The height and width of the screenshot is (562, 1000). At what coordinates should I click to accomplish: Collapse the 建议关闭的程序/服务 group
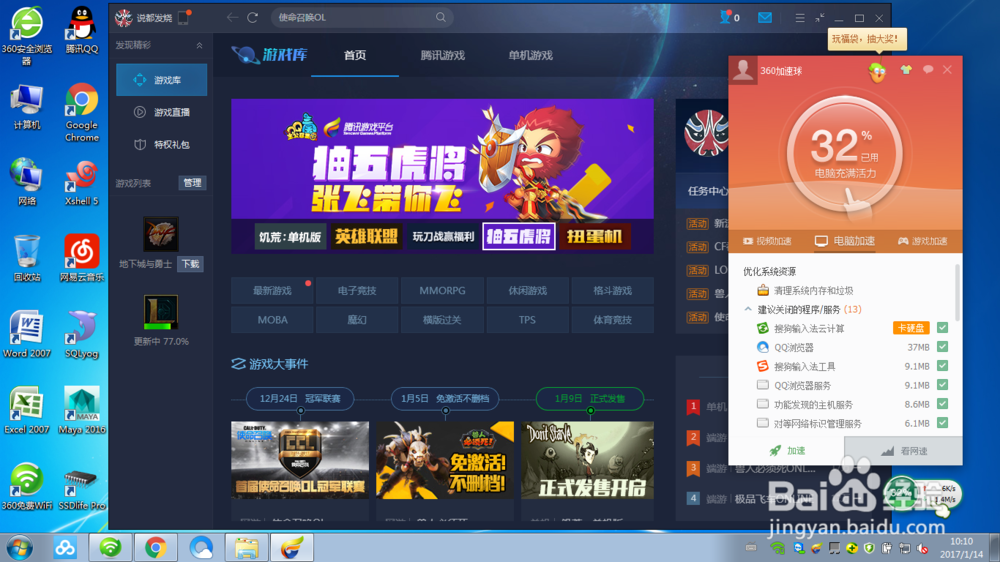tap(748, 309)
